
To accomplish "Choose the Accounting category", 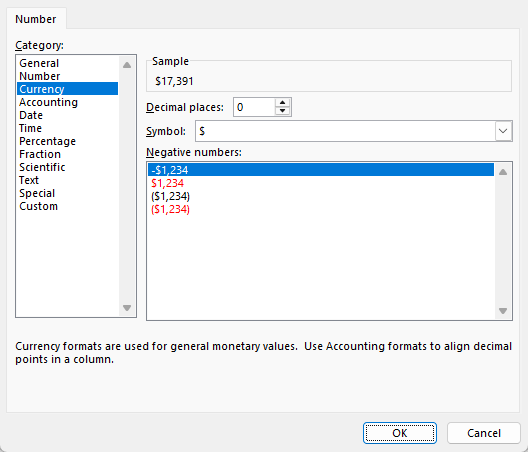I will tap(67, 102).
